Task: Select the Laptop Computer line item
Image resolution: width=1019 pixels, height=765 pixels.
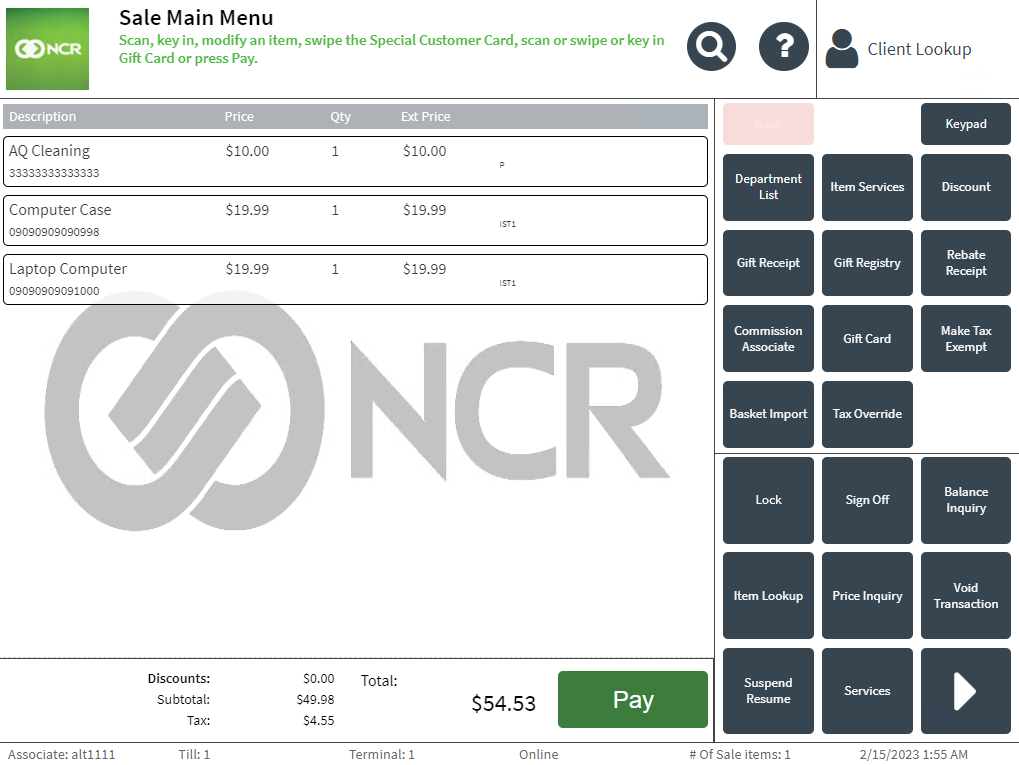Action: (355, 279)
